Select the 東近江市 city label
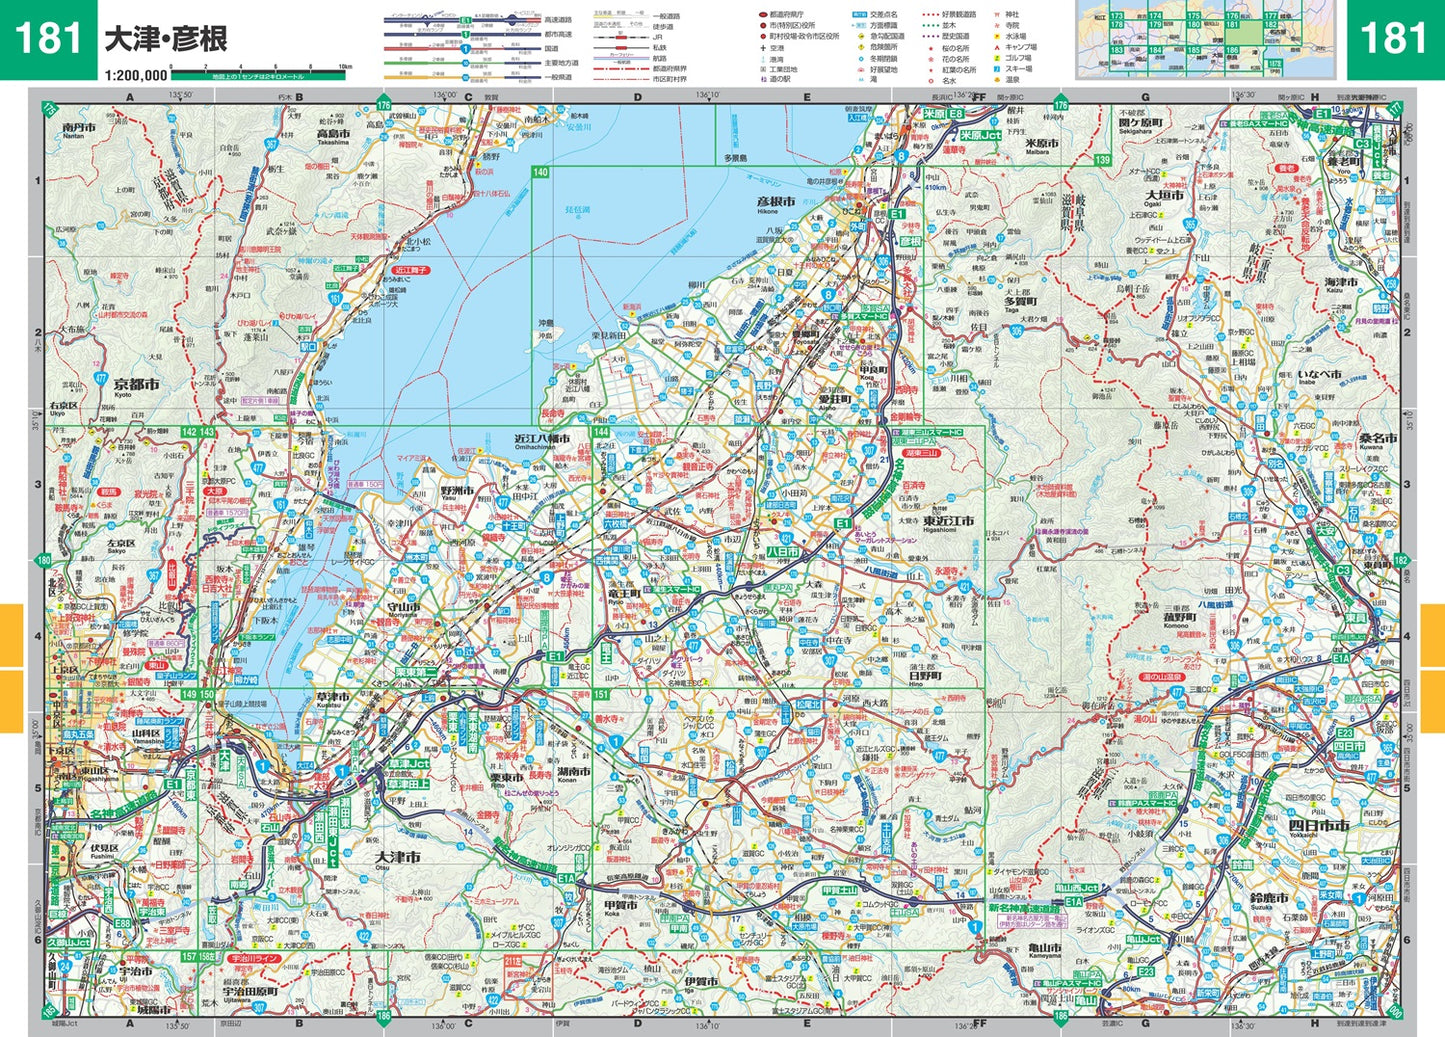The width and height of the screenshot is (1445, 1037). 948,521
